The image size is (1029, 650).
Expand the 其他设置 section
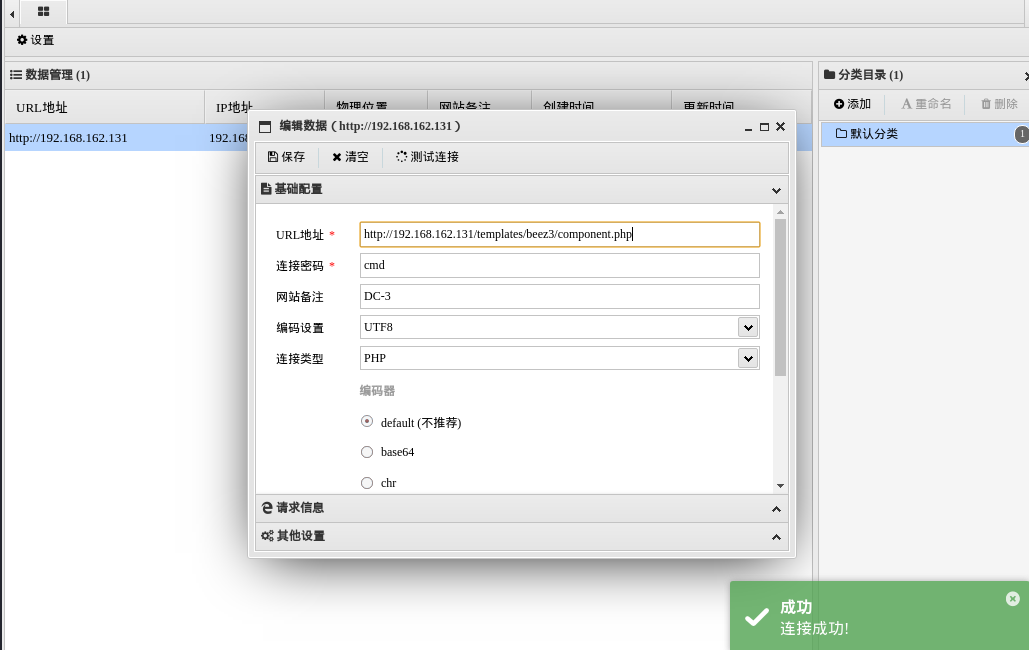tap(522, 536)
